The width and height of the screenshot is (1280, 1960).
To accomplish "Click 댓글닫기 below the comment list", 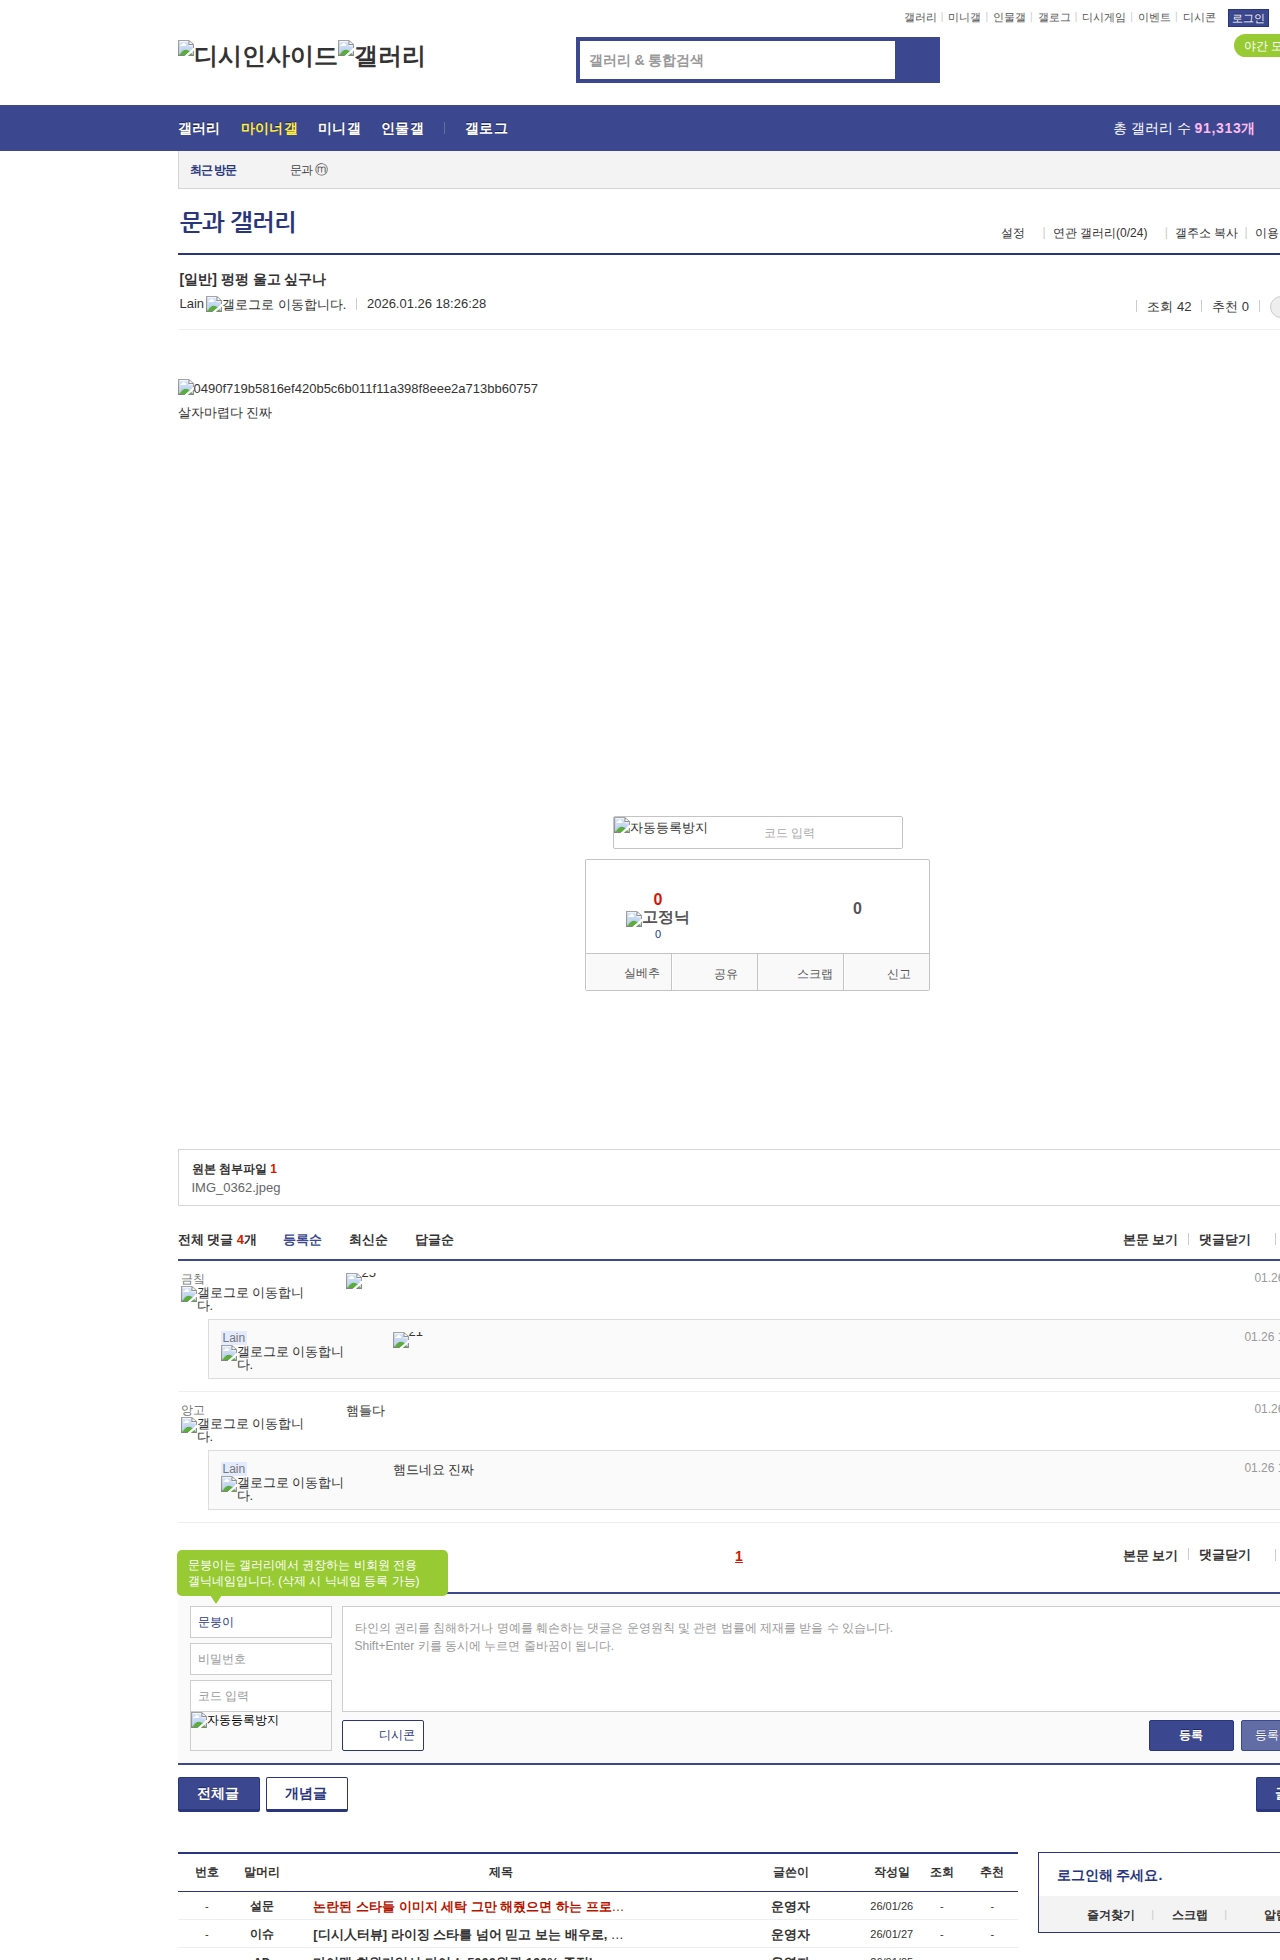I will 1225,1555.
